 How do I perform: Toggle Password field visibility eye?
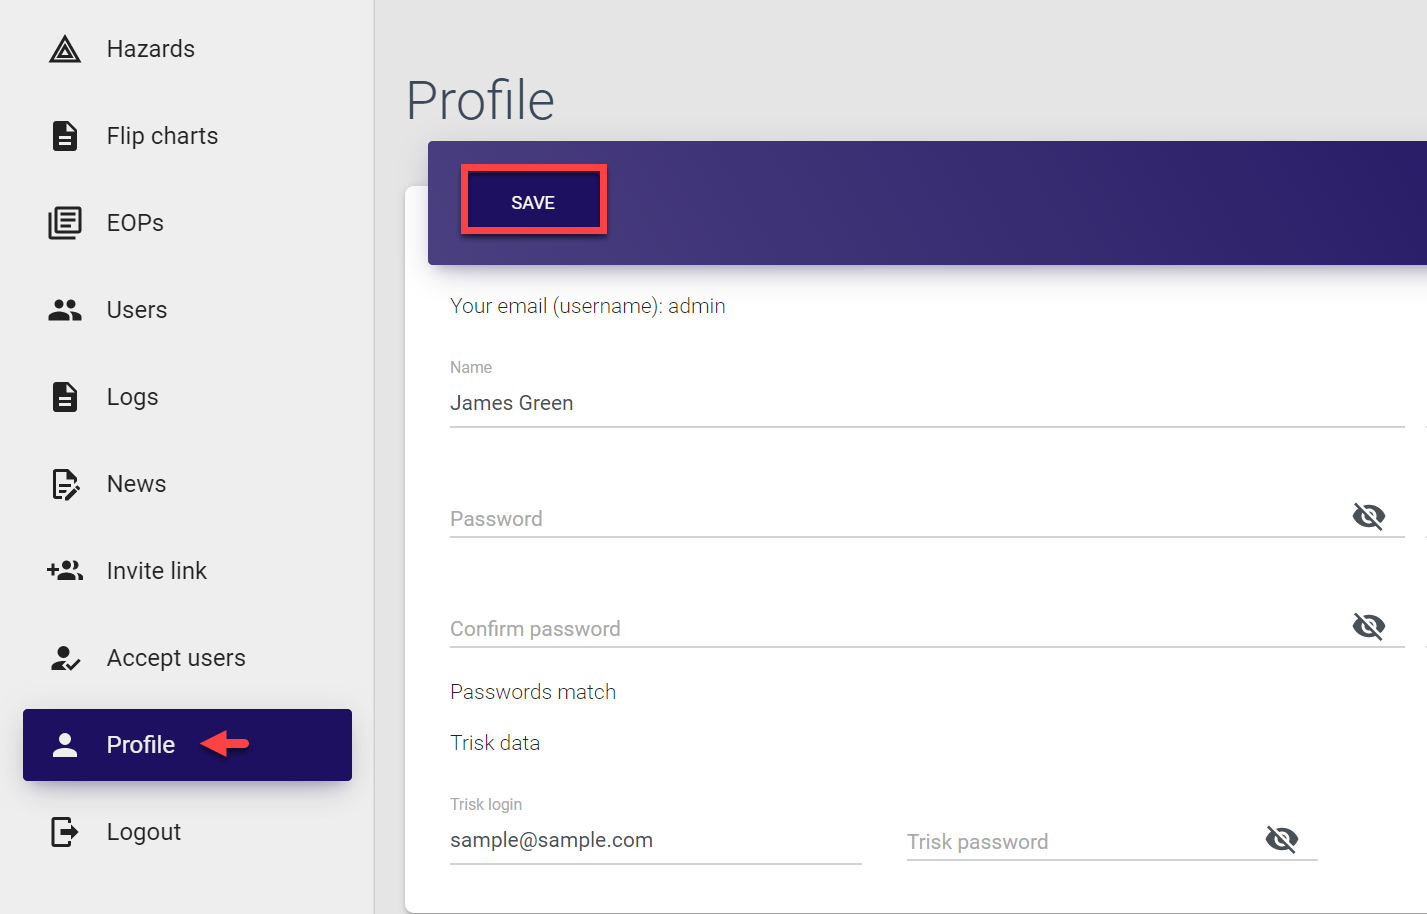(1368, 516)
